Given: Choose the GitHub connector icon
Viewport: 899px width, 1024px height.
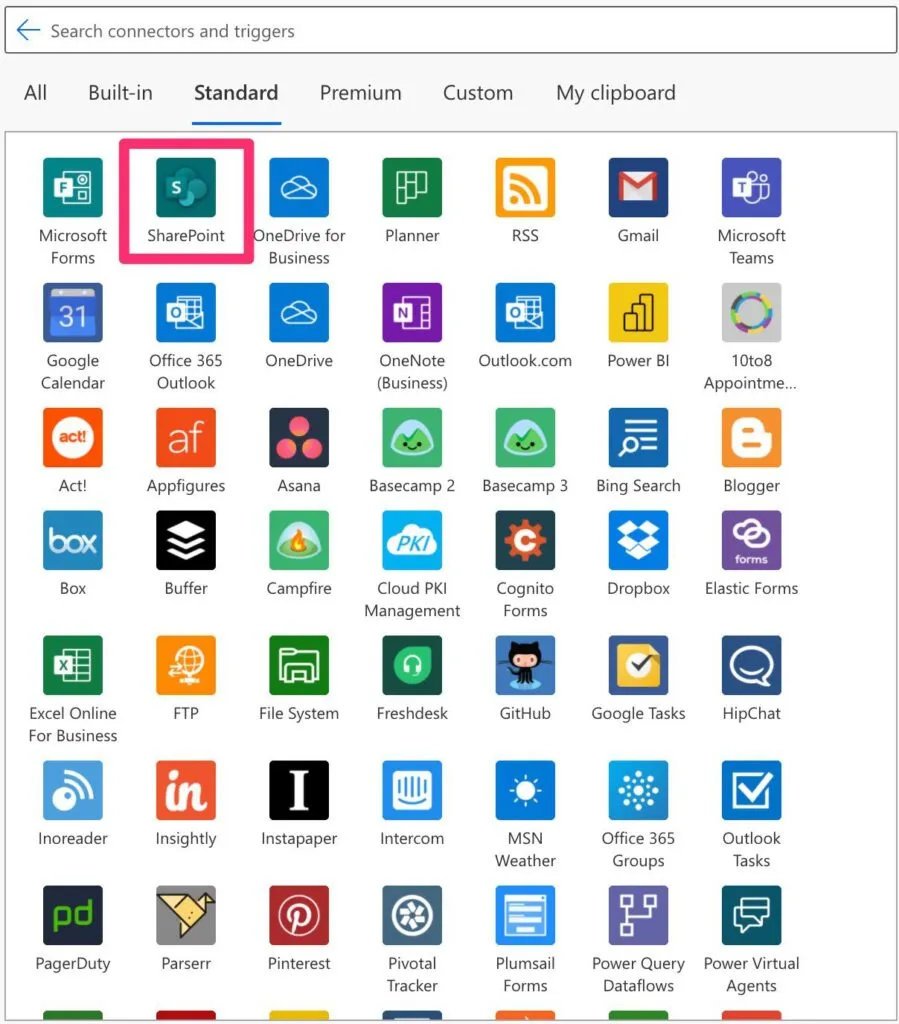Looking at the screenshot, I should [x=525, y=666].
